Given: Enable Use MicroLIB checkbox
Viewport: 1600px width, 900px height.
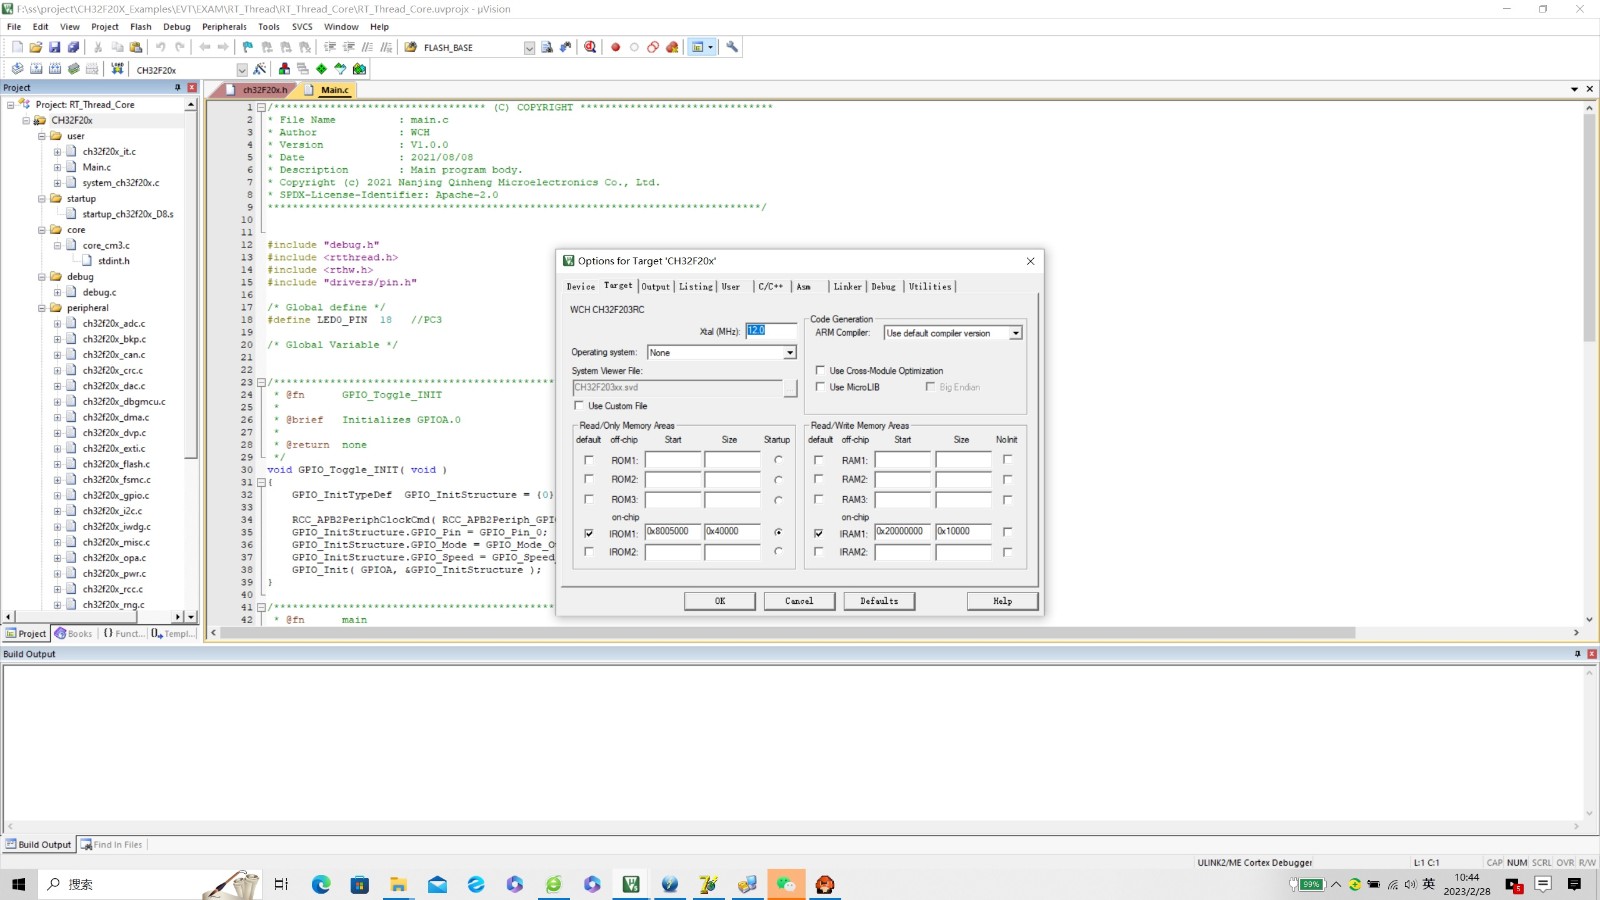Looking at the screenshot, I should [821, 387].
